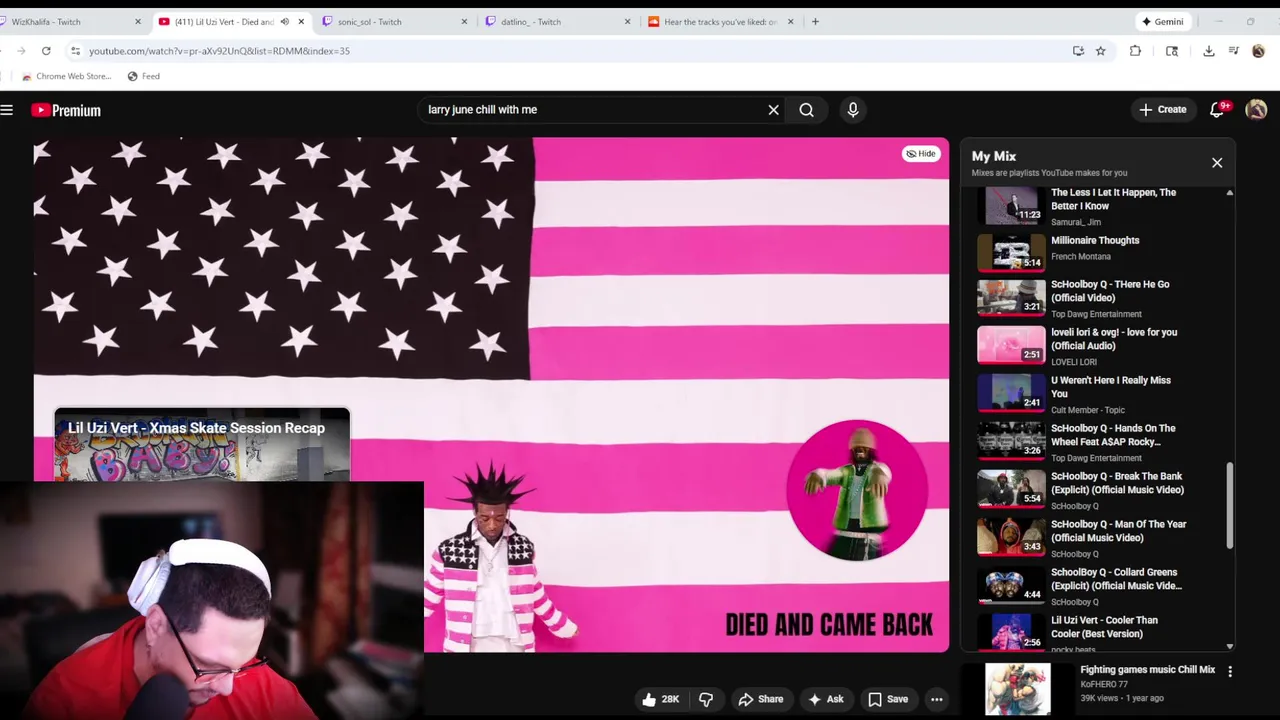The width and height of the screenshot is (1280, 720).
Task: Switch to Hear the tracks you've liked tab
Action: tap(718, 21)
